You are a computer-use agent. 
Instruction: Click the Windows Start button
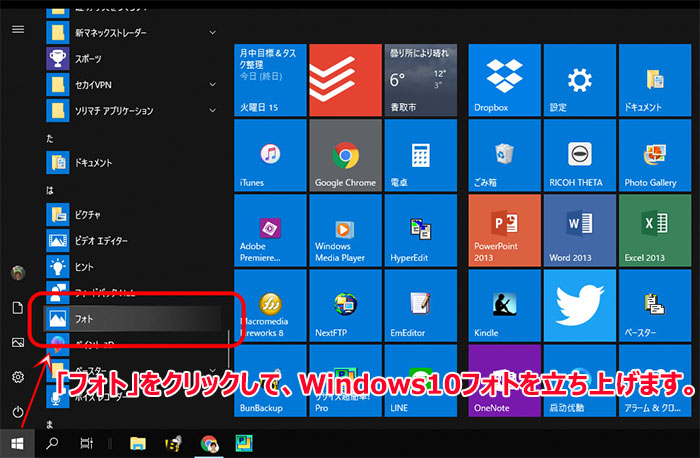[17, 443]
